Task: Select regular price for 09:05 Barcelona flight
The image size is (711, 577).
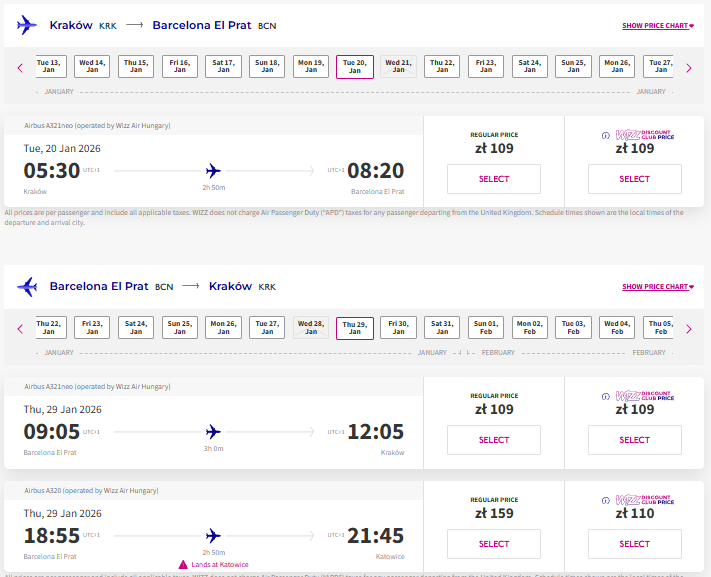Action: point(494,440)
